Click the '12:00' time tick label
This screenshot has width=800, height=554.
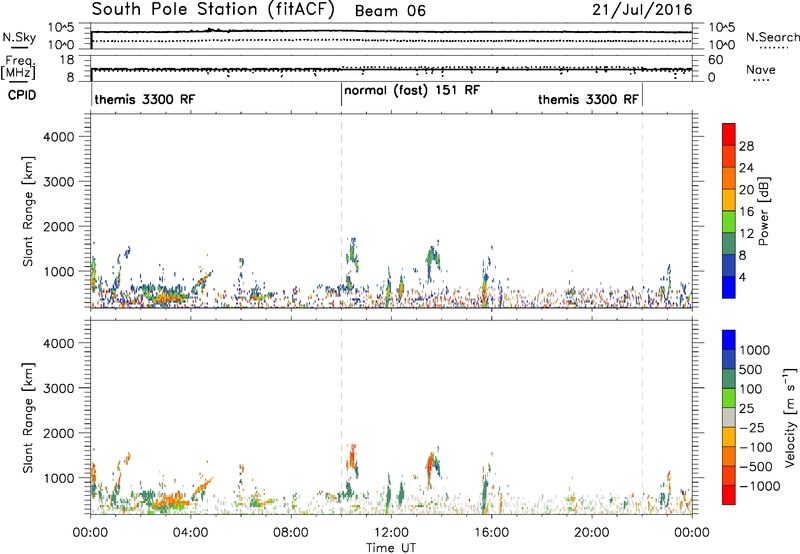tap(391, 533)
